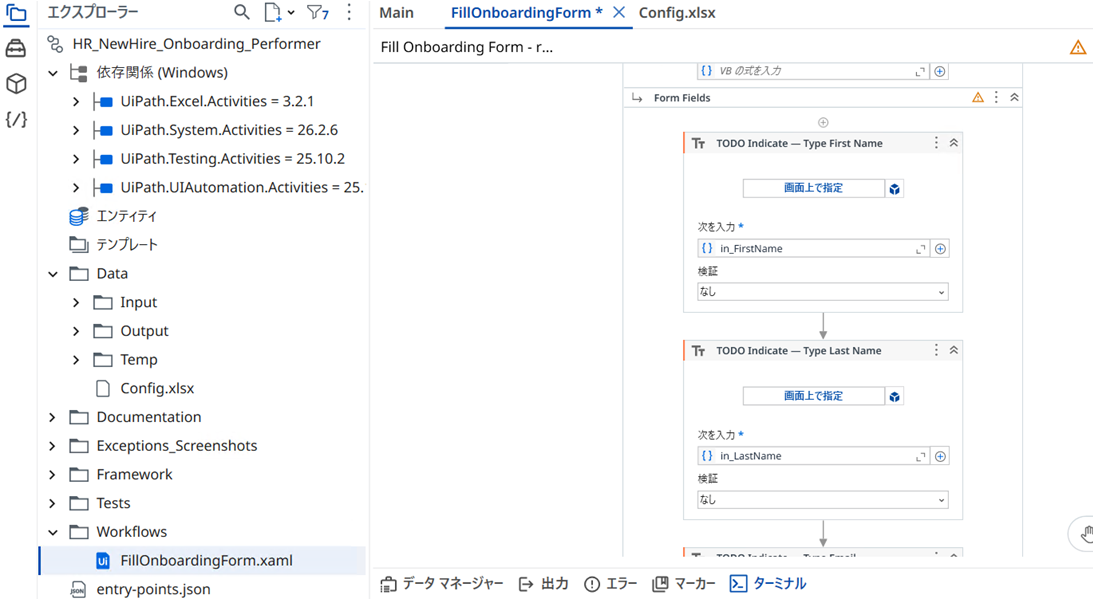This screenshot has width=1093, height=610.
Task: Click the Form Fields warning icon
Action: point(978,98)
